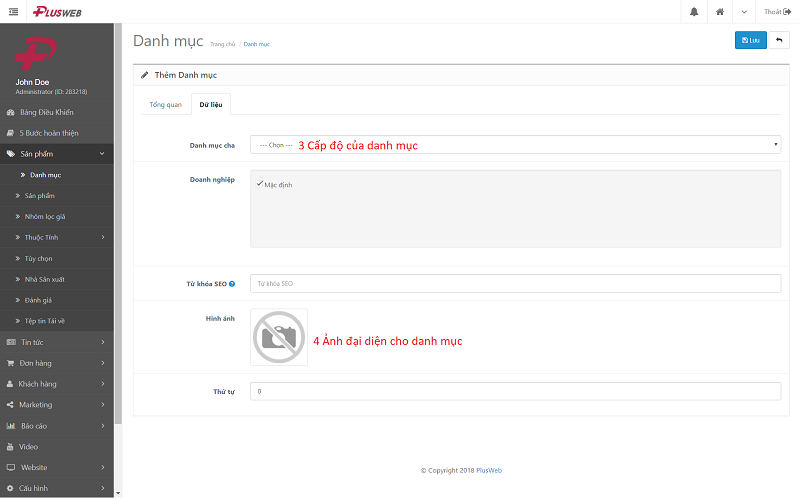800x498 pixels.
Task: Show the Từ khóa SEO help tooltip icon
Action: tap(232, 284)
